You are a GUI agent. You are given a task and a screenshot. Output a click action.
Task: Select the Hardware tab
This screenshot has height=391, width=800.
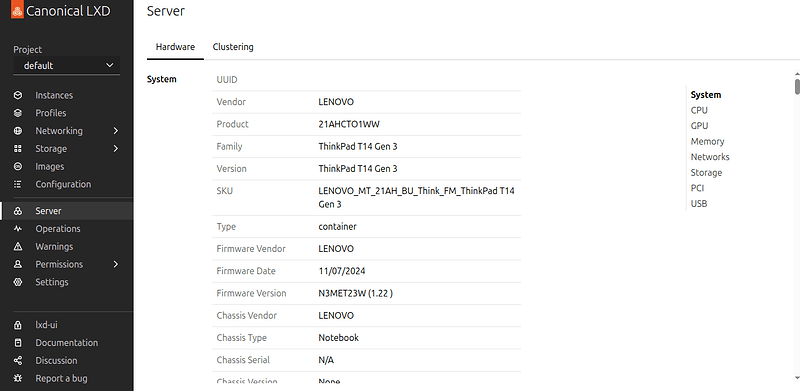175,47
